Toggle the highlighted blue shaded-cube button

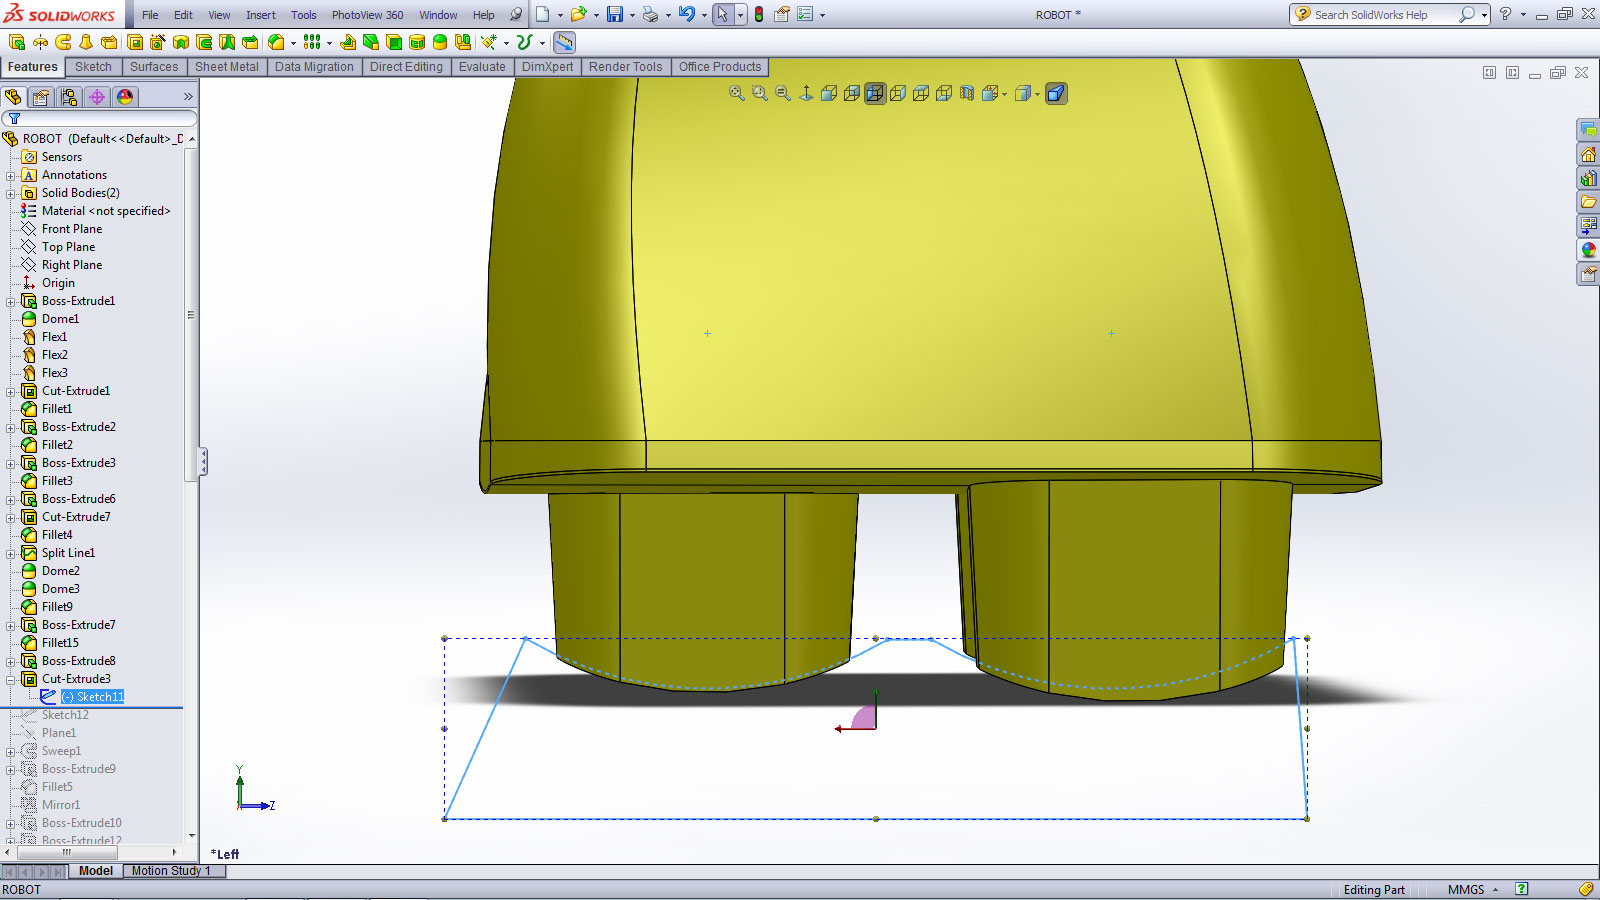coord(1056,93)
